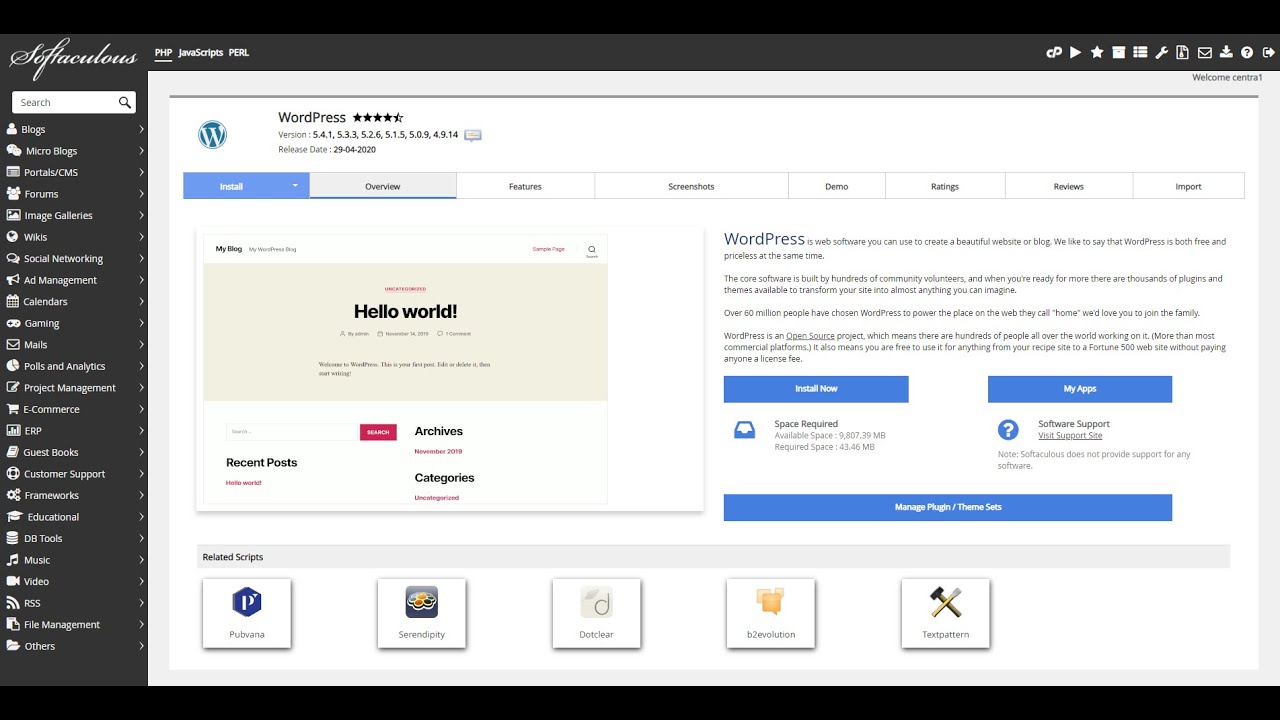The image size is (1280, 720).
Task: Expand the Mails category arrow
Action: coord(141,344)
